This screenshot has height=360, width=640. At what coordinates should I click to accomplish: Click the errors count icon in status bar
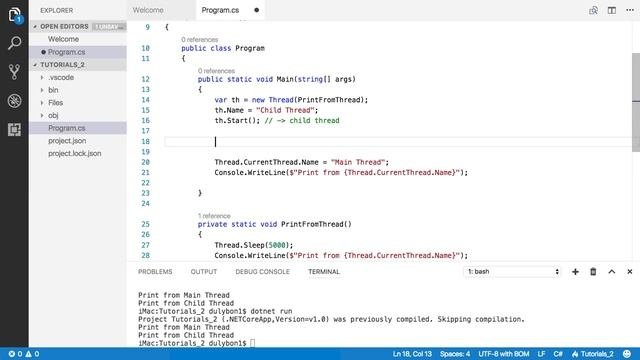click(x=15, y=354)
